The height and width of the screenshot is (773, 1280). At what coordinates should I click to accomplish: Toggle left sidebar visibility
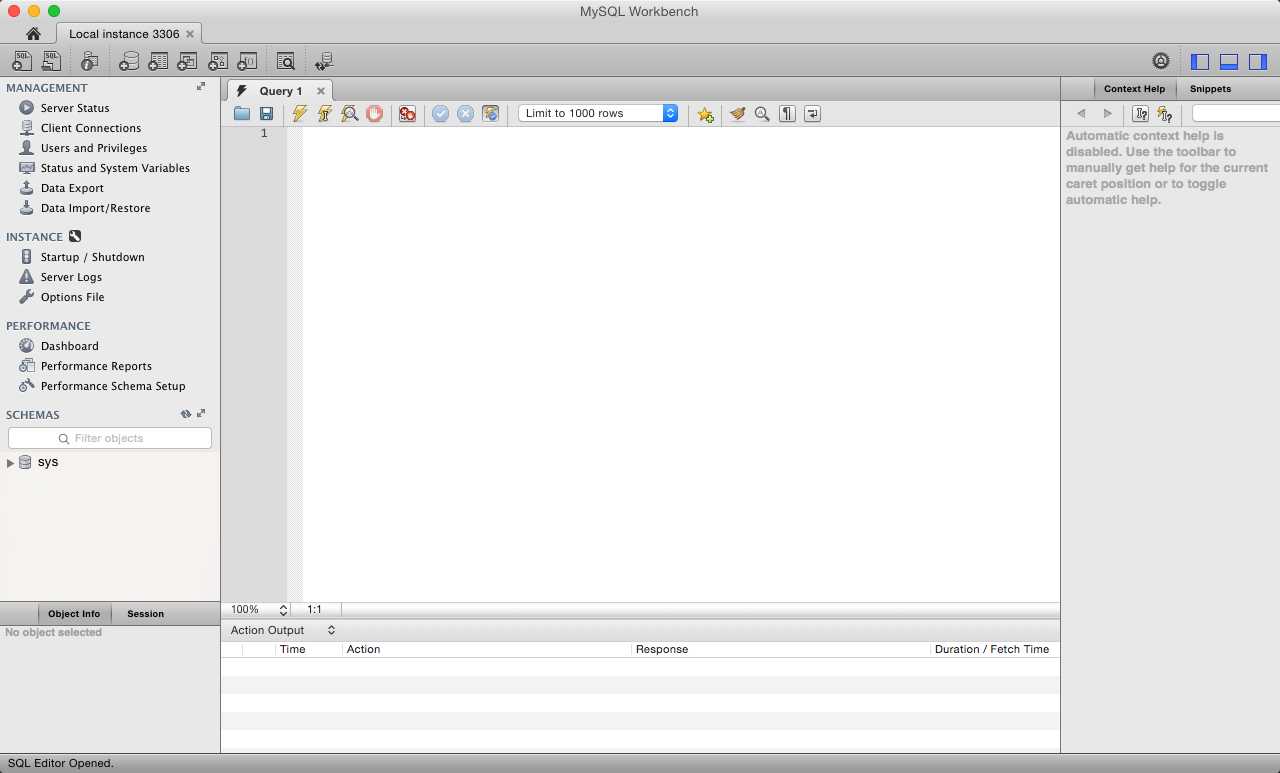click(1200, 61)
